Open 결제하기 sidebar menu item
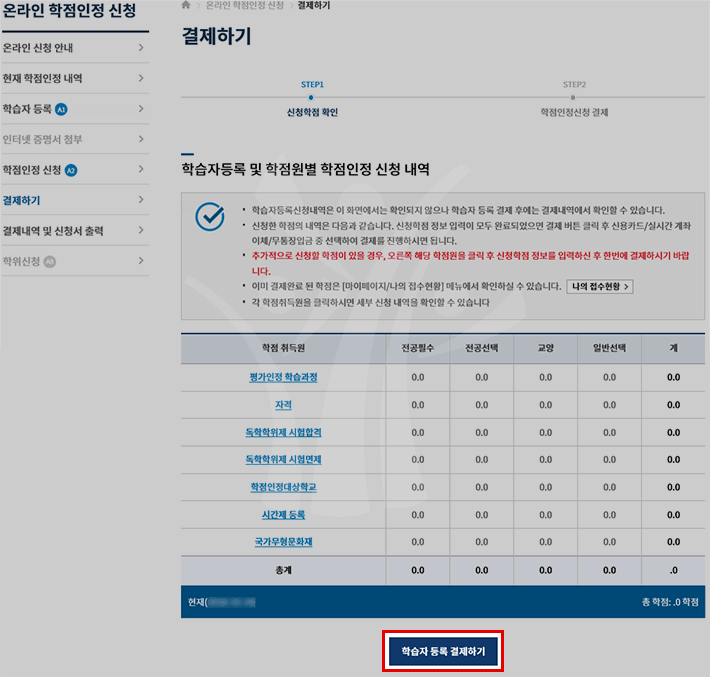This screenshot has width=710, height=677. tap(22, 200)
